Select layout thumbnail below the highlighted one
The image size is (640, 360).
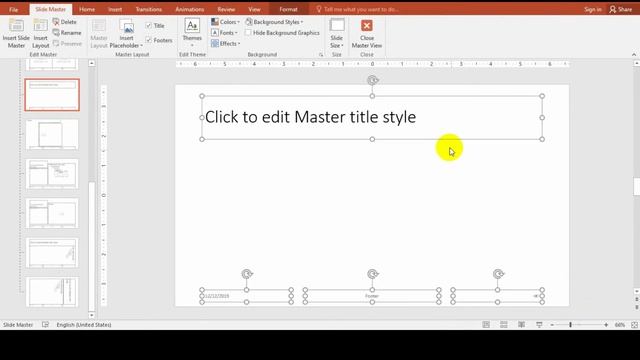(52, 134)
